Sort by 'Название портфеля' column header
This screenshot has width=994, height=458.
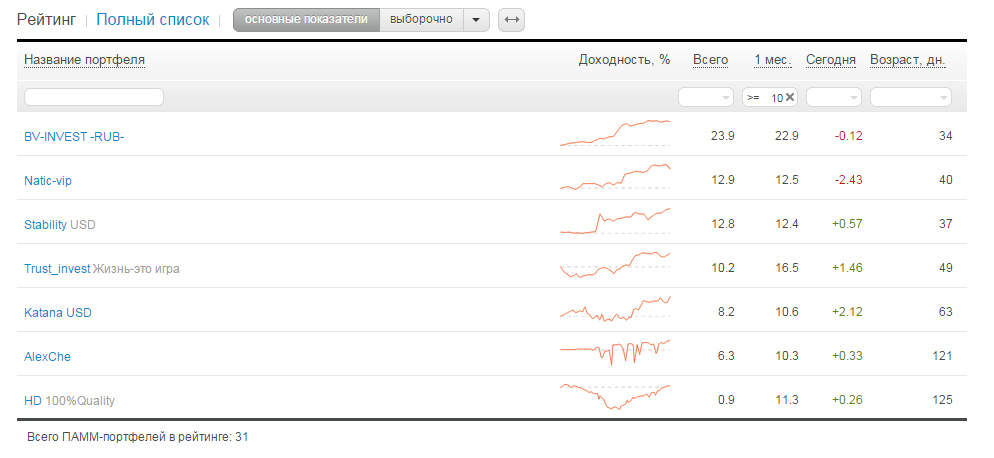84,60
